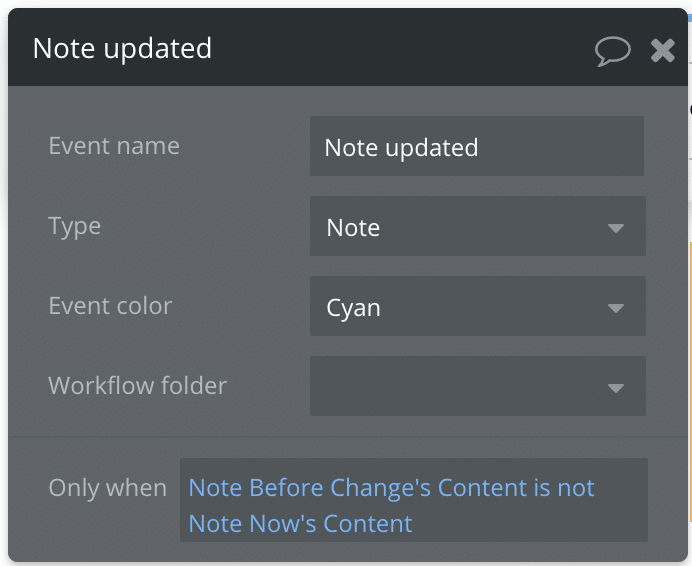Click the arrow on the Type dropdown
692x566 pixels.
point(616,228)
